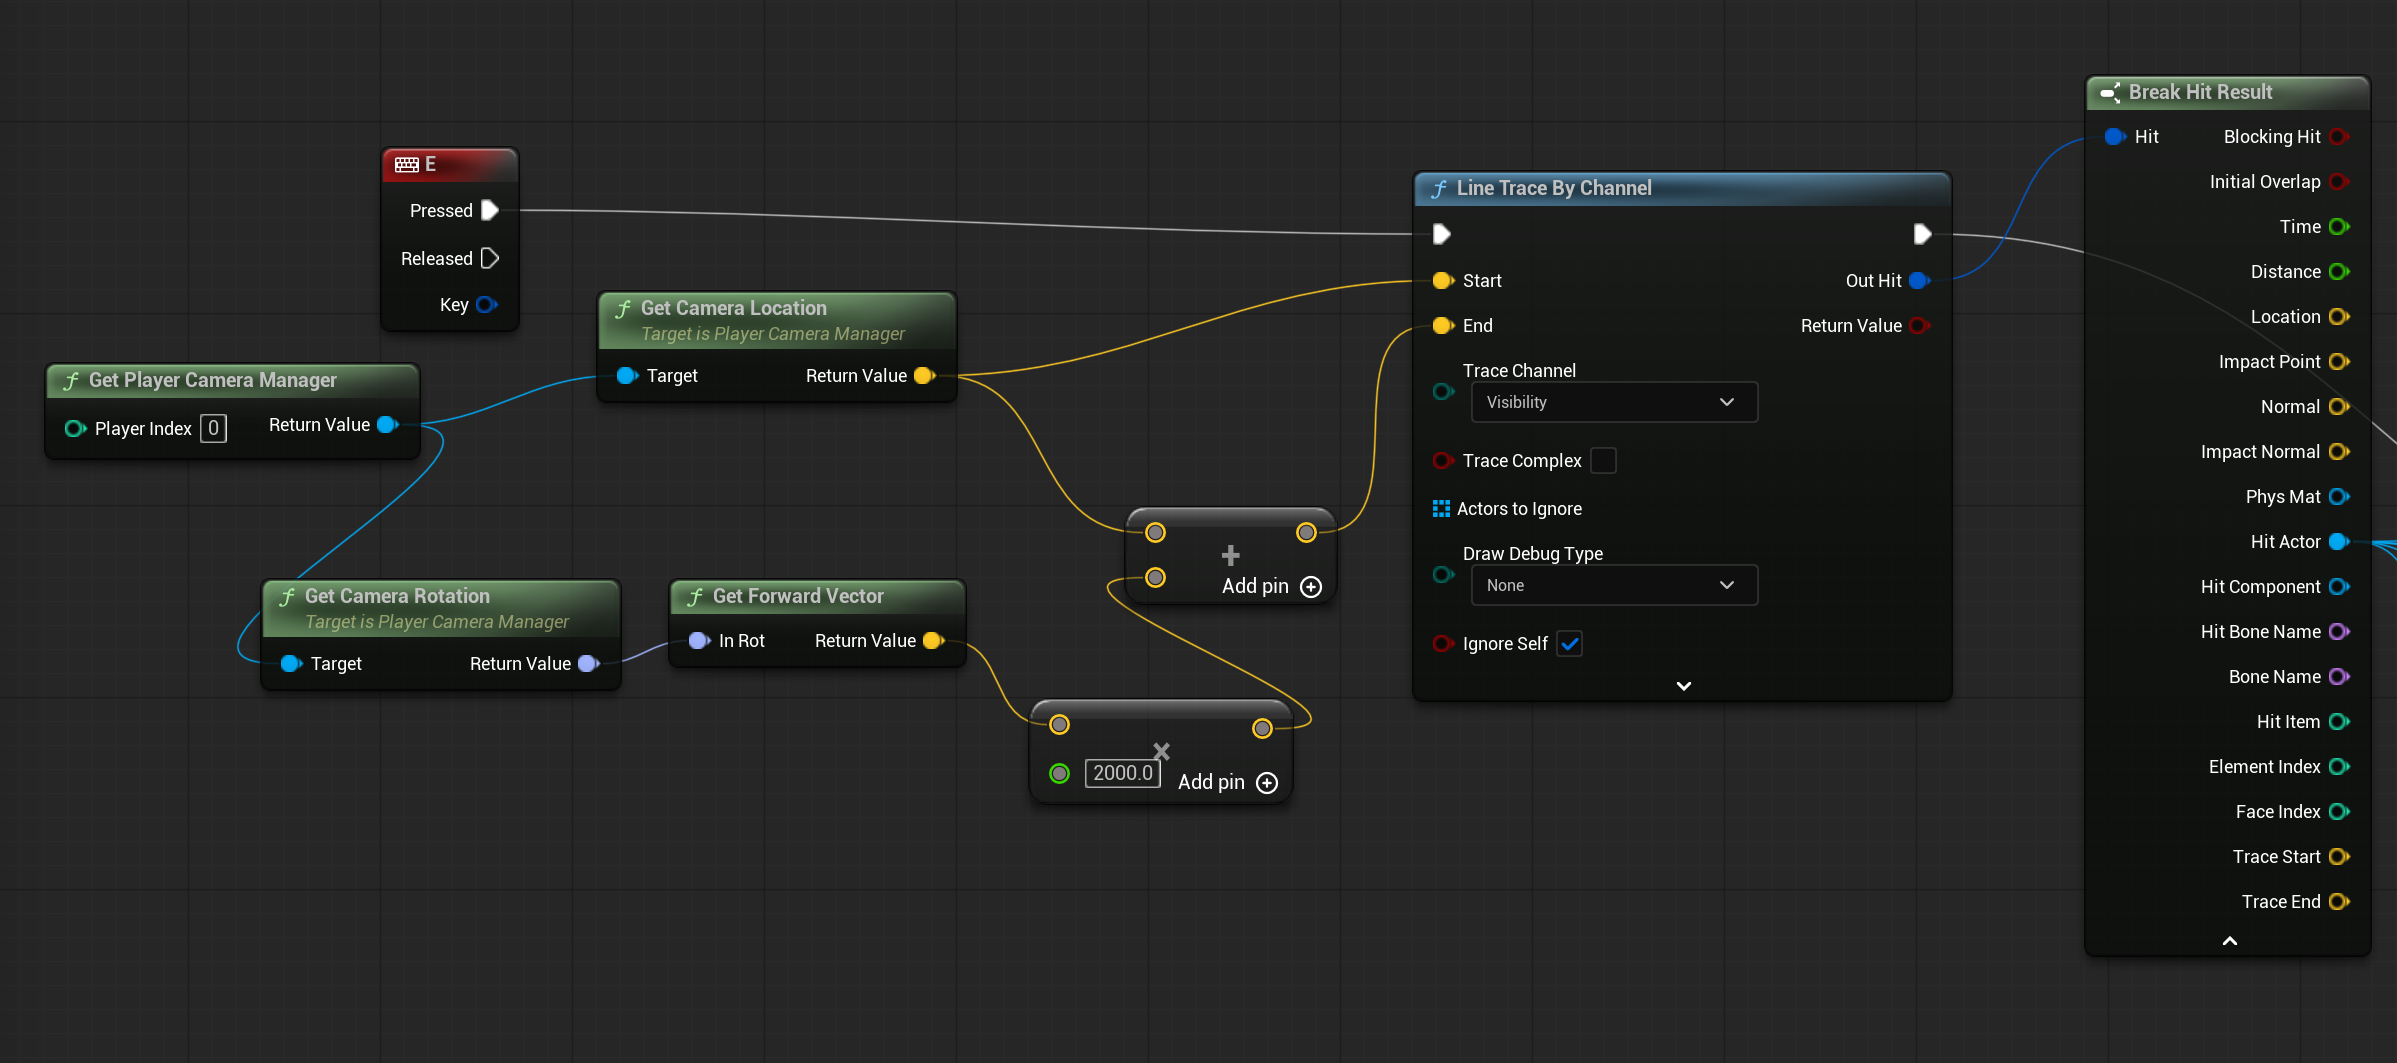Click the add node output pin

(x=1306, y=532)
